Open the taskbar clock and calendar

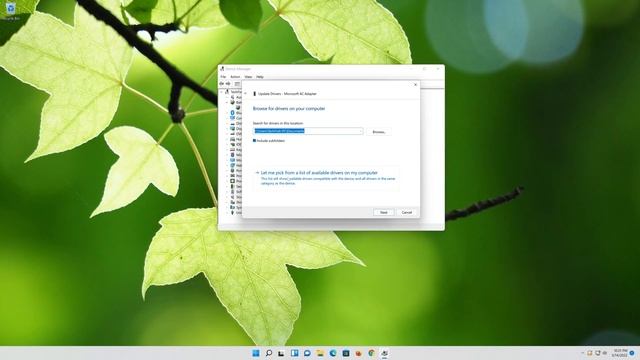(620, 353)
